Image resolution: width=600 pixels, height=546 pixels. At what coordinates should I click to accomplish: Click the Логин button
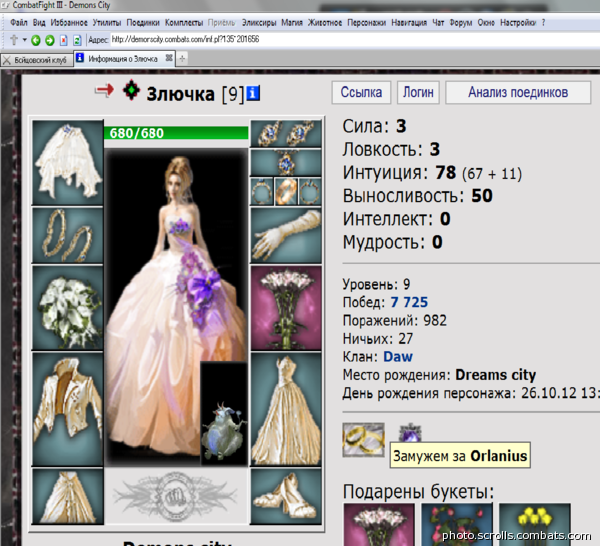point(418,92)
